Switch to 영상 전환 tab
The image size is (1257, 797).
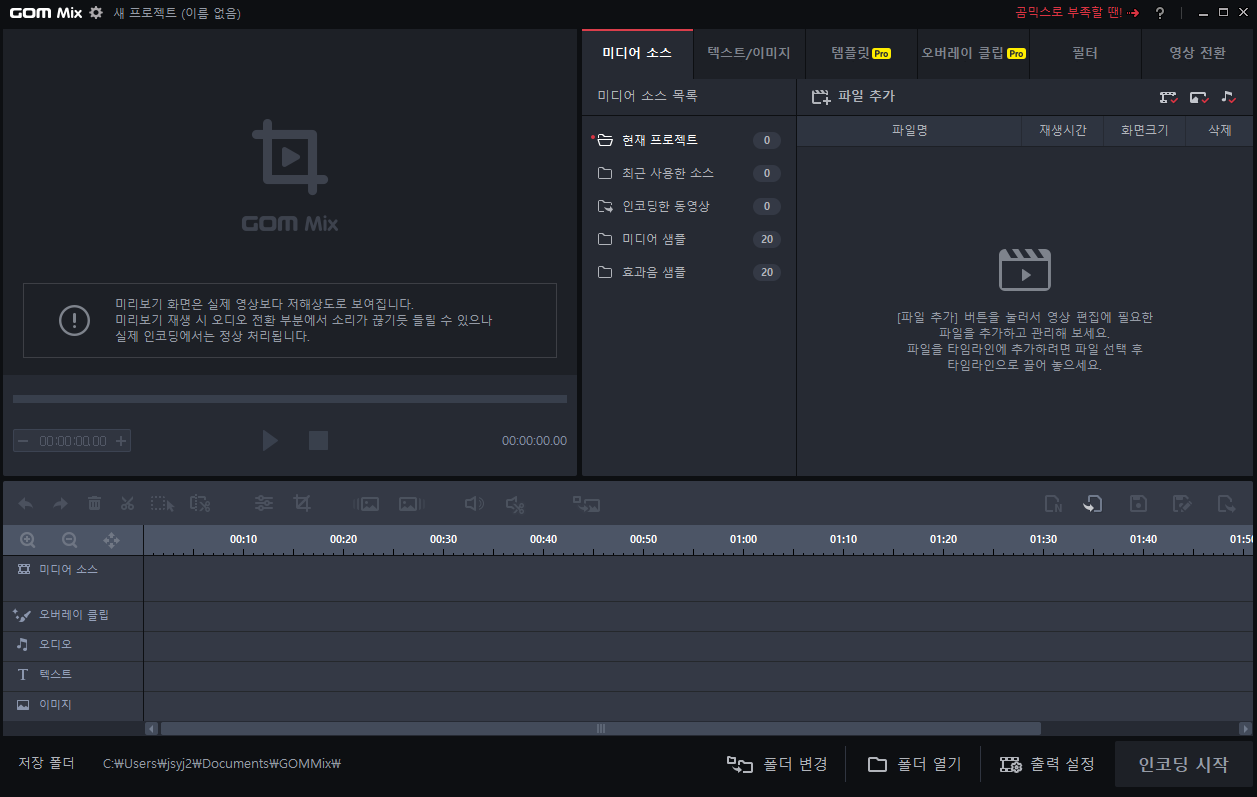click(x=1197, y=54)
